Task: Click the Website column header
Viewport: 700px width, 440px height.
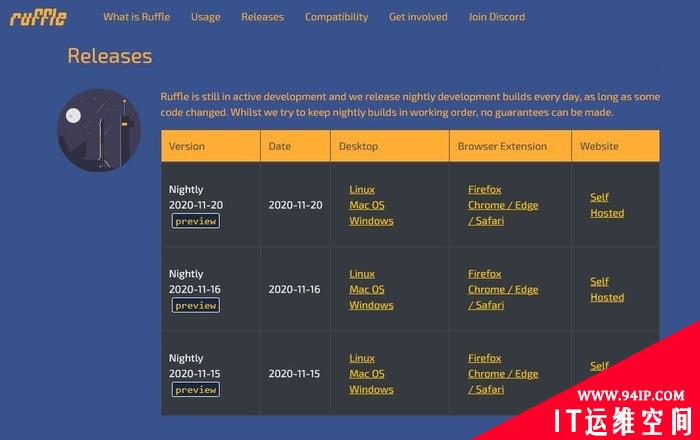Action: pyautogui.click(x=616, y=146)
